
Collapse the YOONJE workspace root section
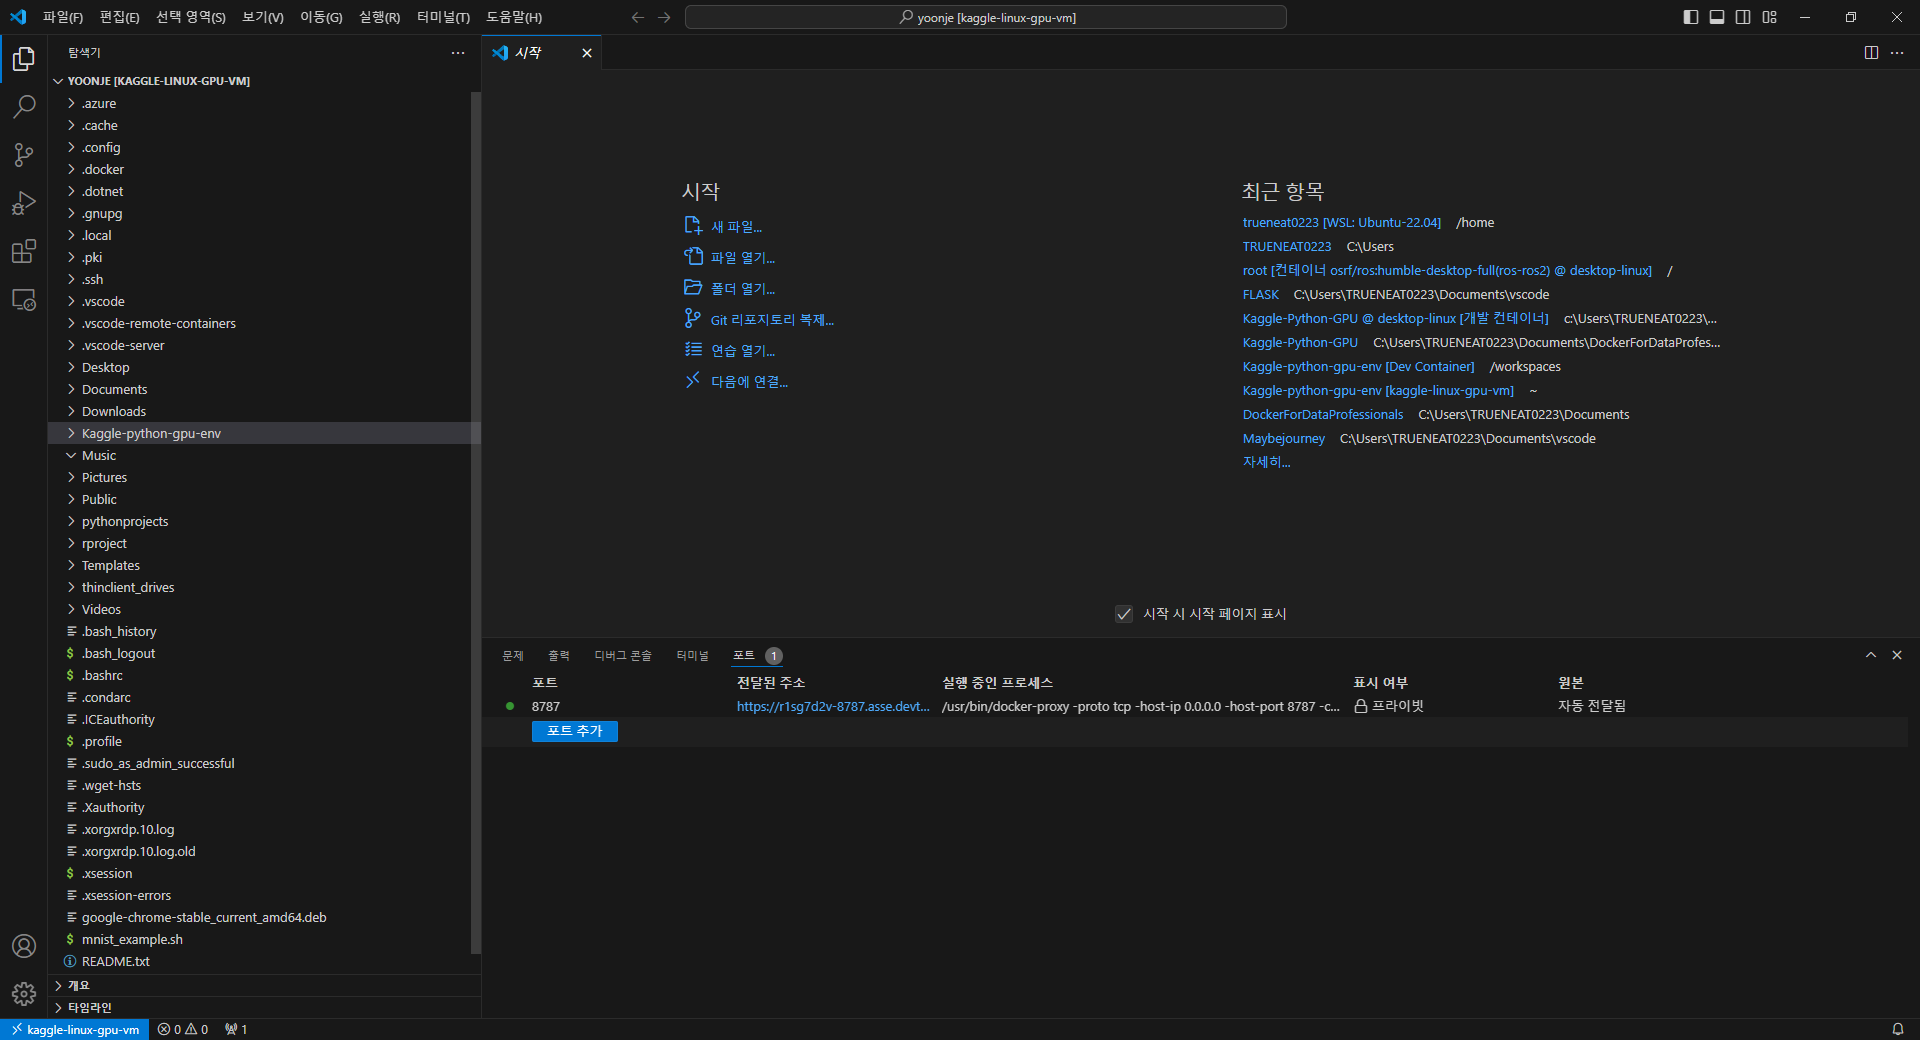[x=264, y=81]
